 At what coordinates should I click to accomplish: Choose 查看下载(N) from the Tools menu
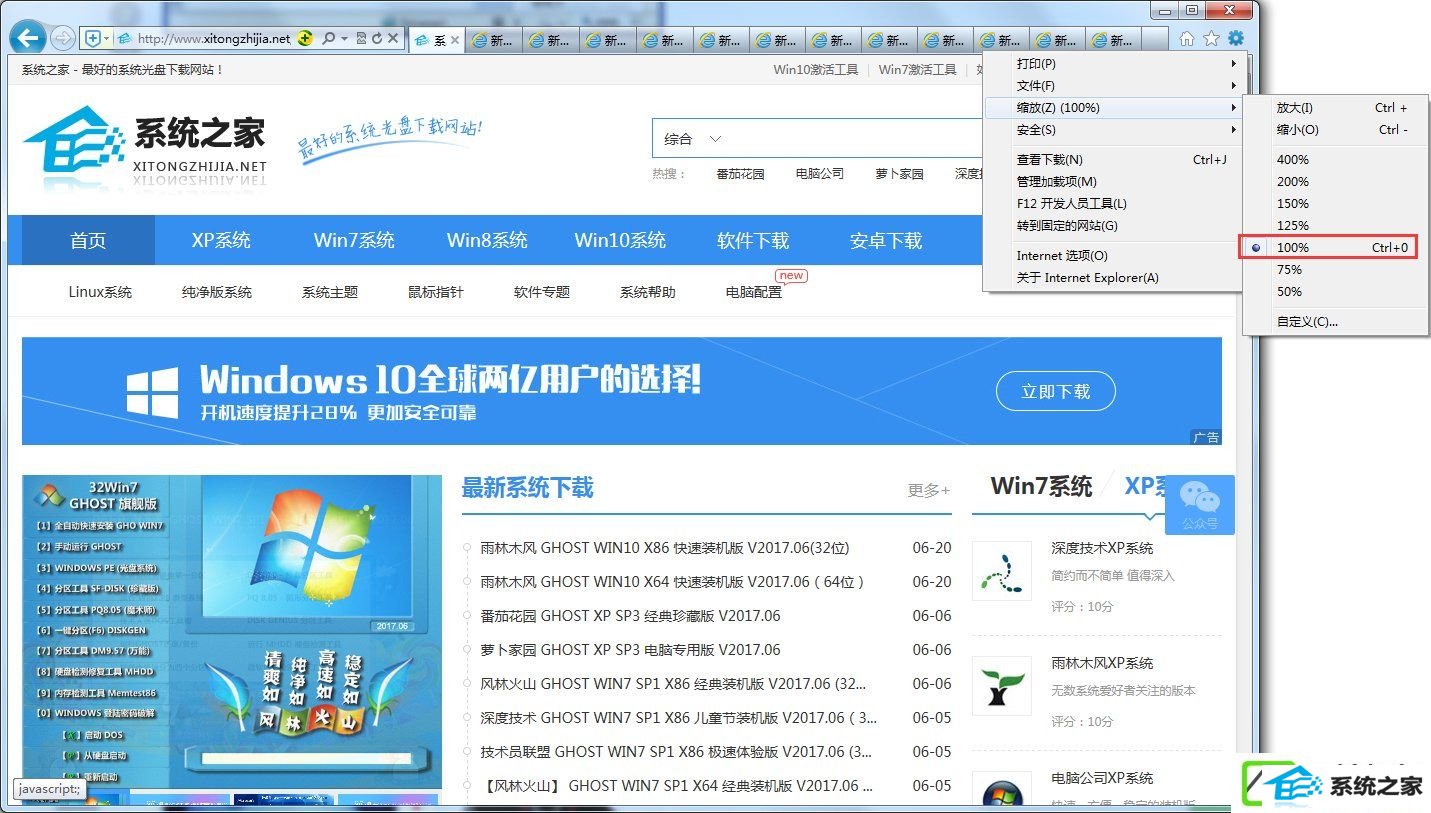1113,160
